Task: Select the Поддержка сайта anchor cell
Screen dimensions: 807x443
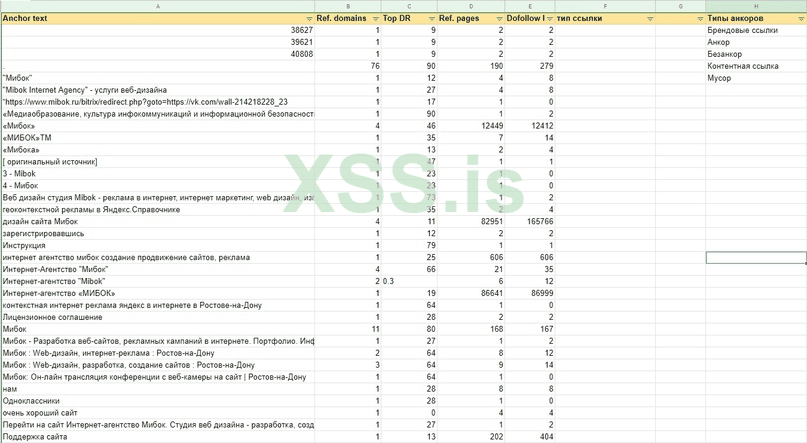Action: (x=158, y=437)
